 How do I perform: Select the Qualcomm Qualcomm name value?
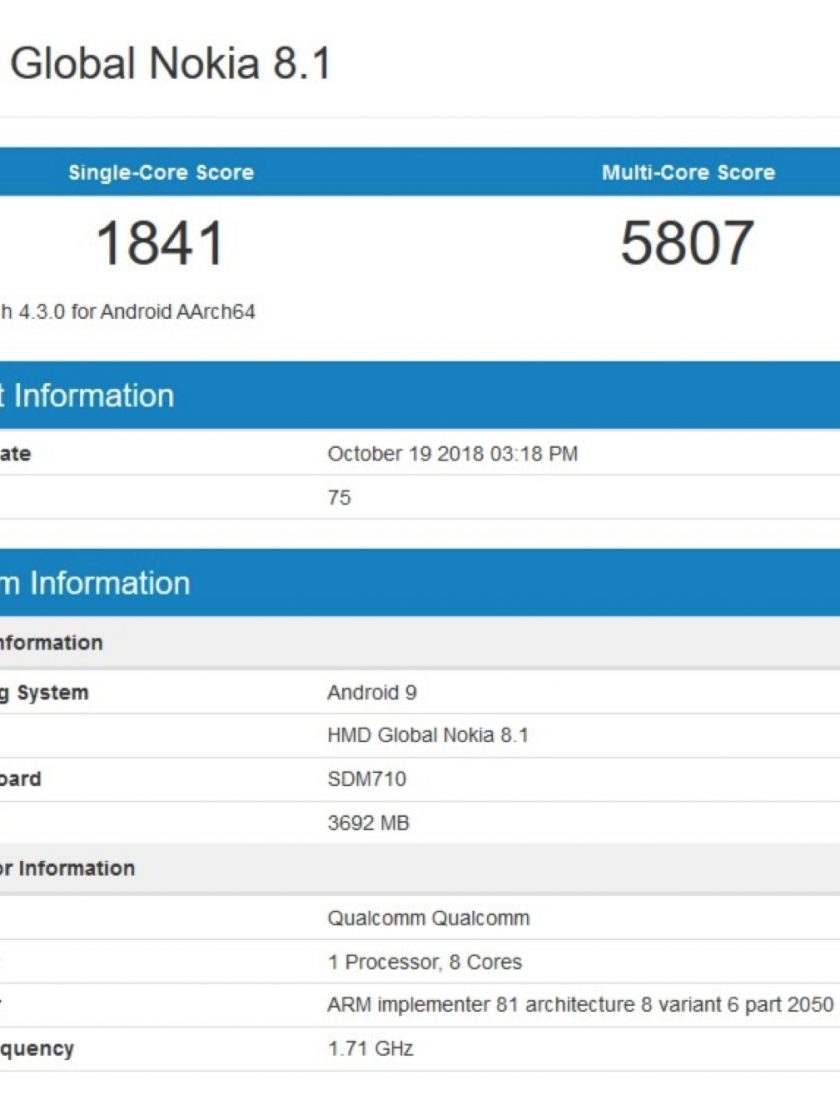tap(428, 918)
